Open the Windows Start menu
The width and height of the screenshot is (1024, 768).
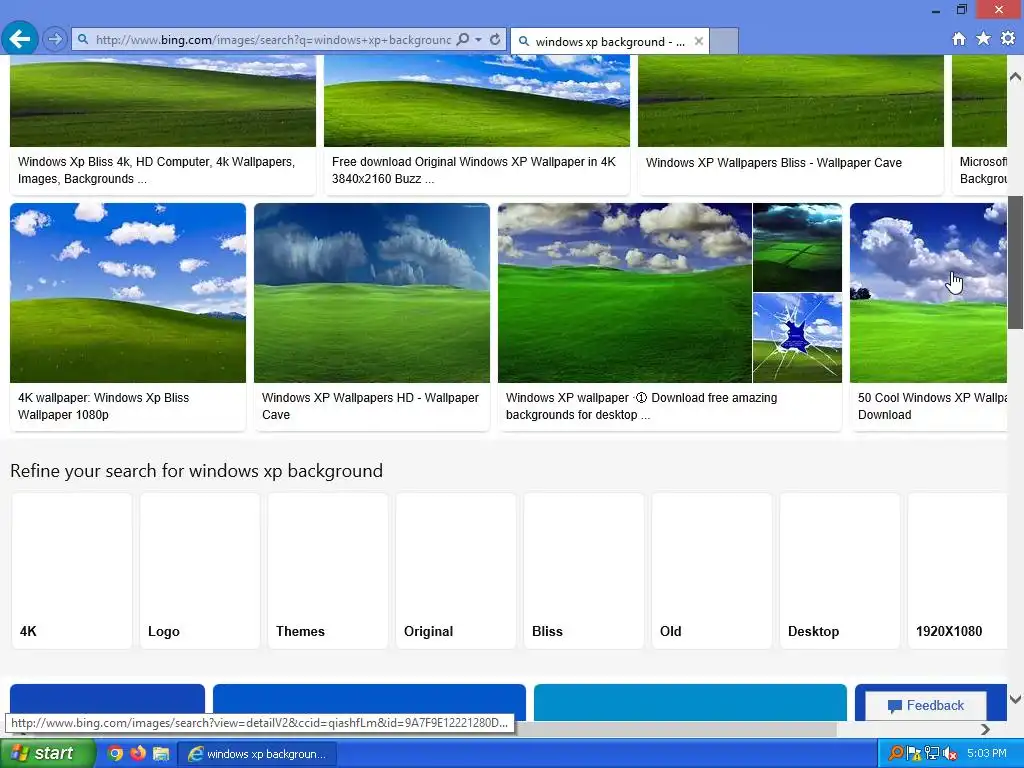tap(48, 753)
